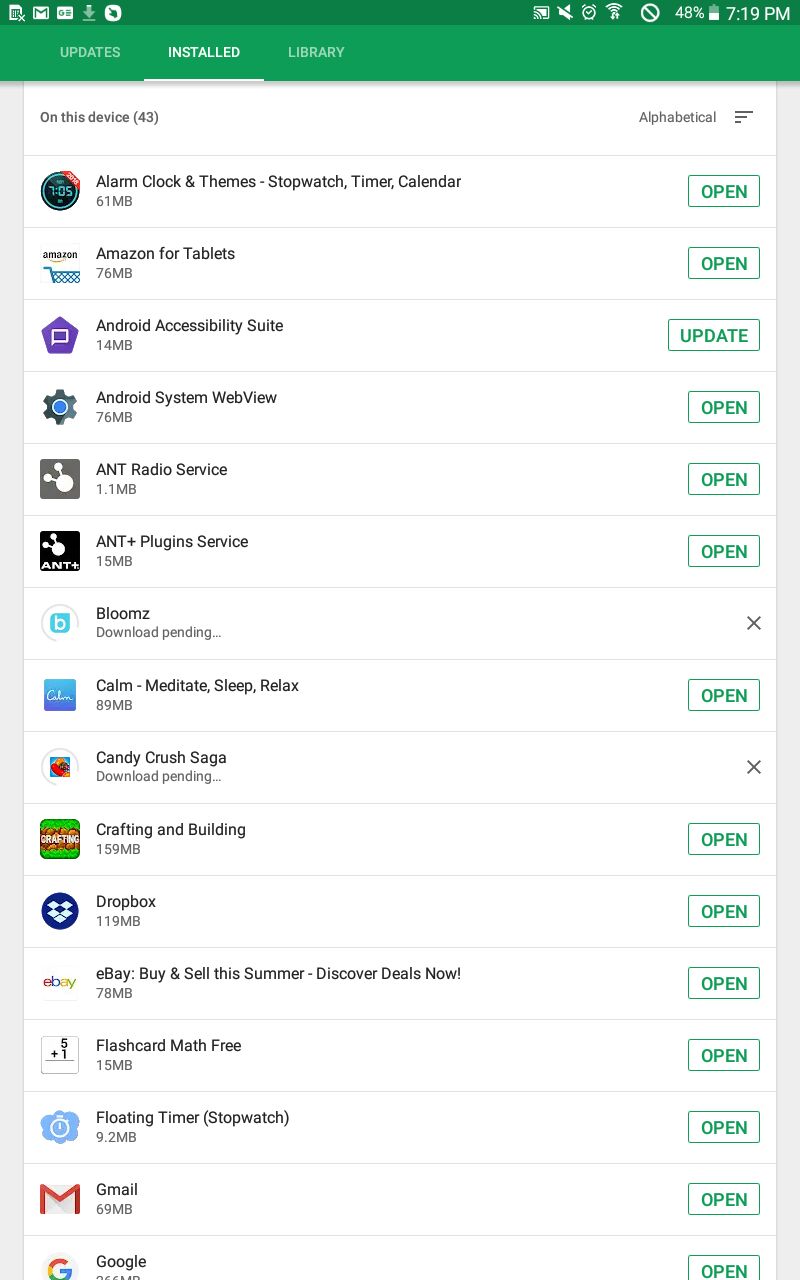Tap the Alarm Clock & Themes app icon
The height and width of the screenshot is (1280, 800).
click(x=60, y=191)
